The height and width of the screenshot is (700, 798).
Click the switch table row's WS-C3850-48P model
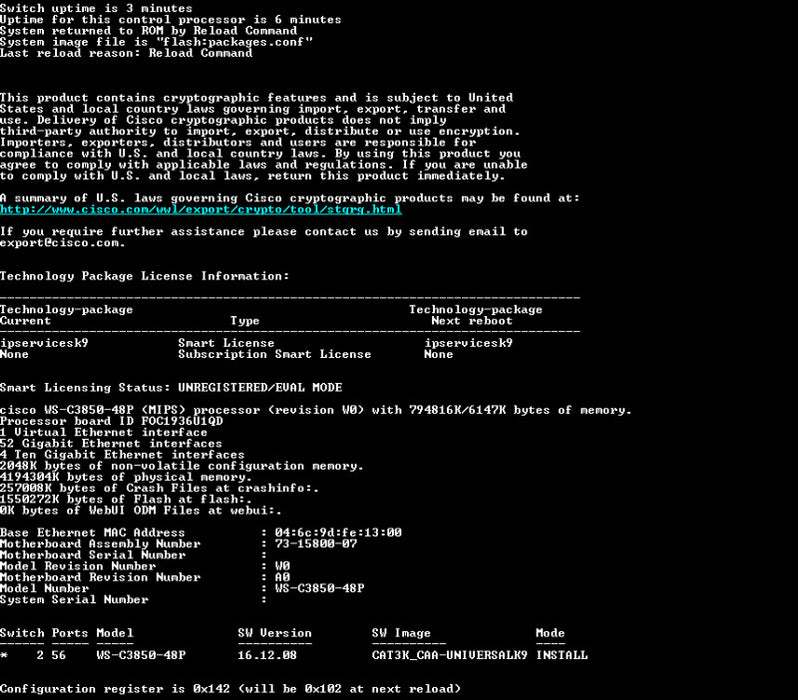pyautogui.click(x=141, y=655)
